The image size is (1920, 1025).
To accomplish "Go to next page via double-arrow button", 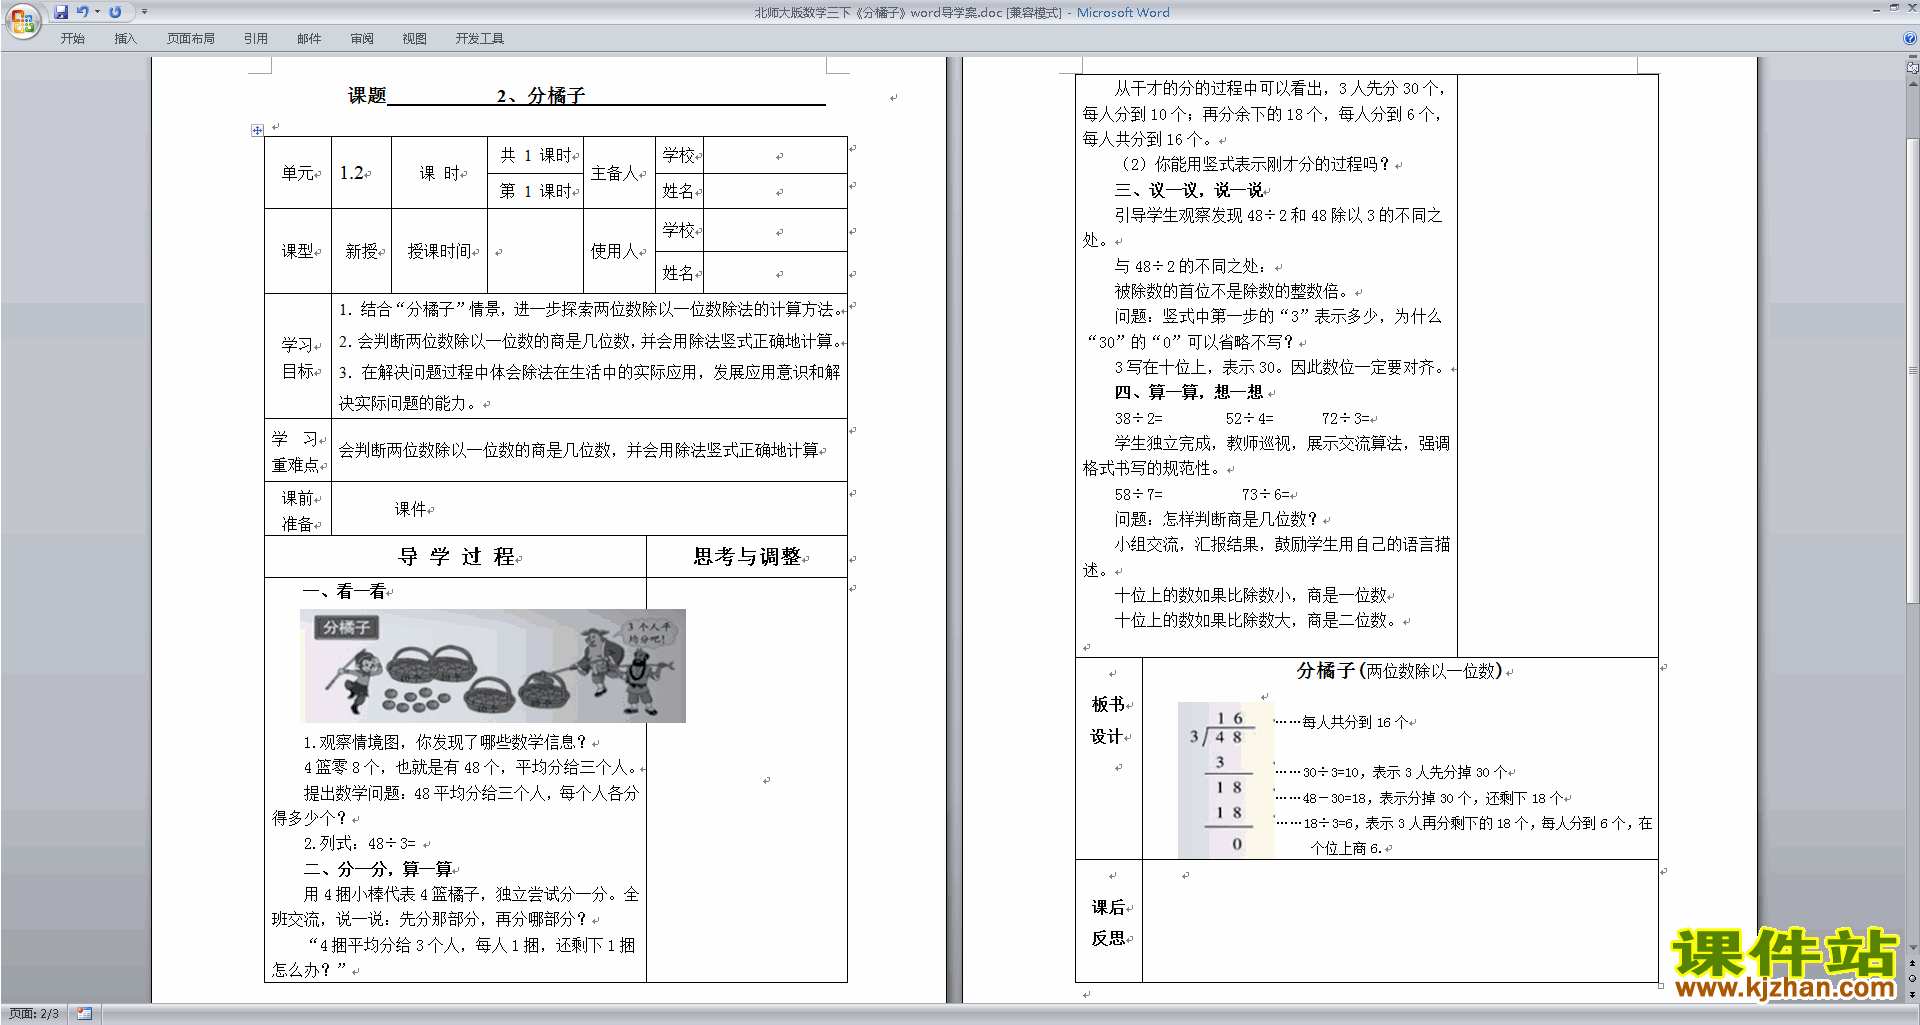I will [x=1913, y=994].
